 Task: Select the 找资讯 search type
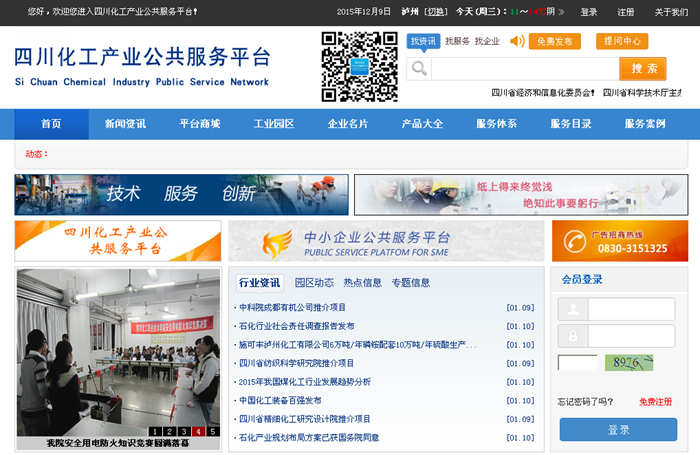tap(423, 41)
